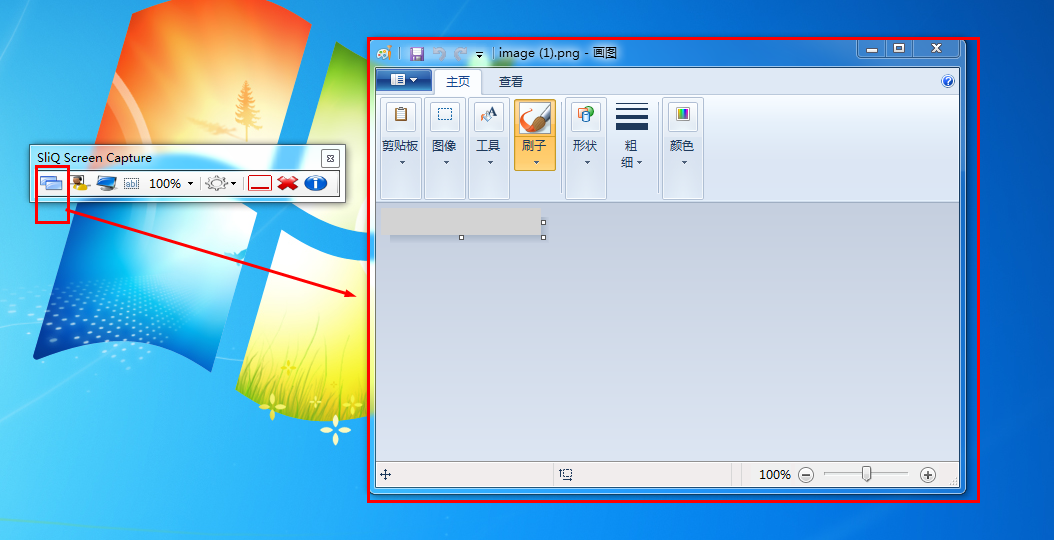Click right-side canvas resize handle
This screenshot has height=540, width=1054.
pyautogui.click(x=543, y=222)
